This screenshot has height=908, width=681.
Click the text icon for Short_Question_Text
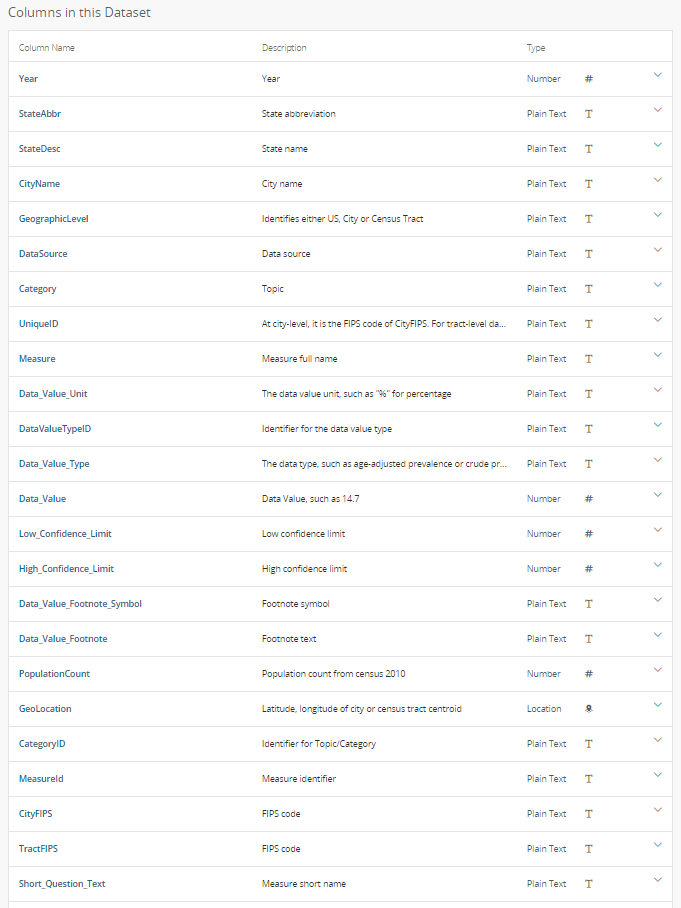tap(589, 884)
